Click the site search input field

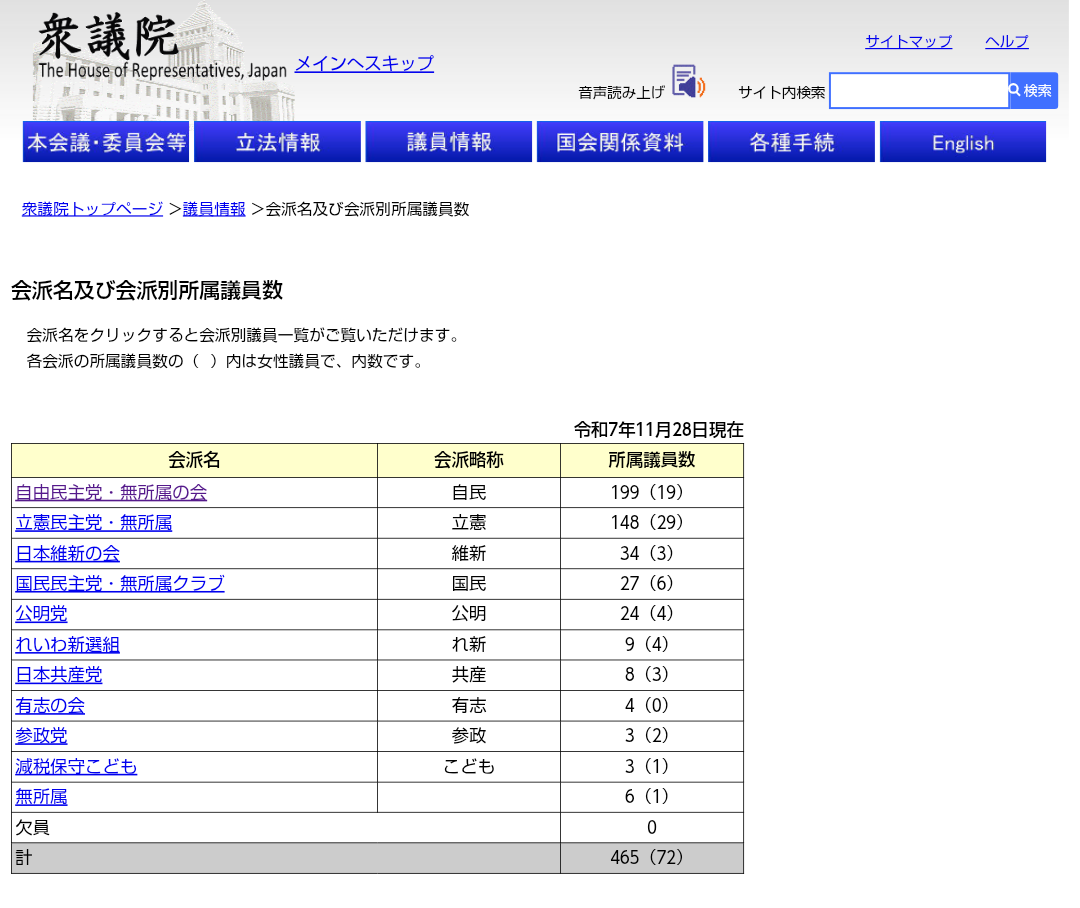coord(918,91)
